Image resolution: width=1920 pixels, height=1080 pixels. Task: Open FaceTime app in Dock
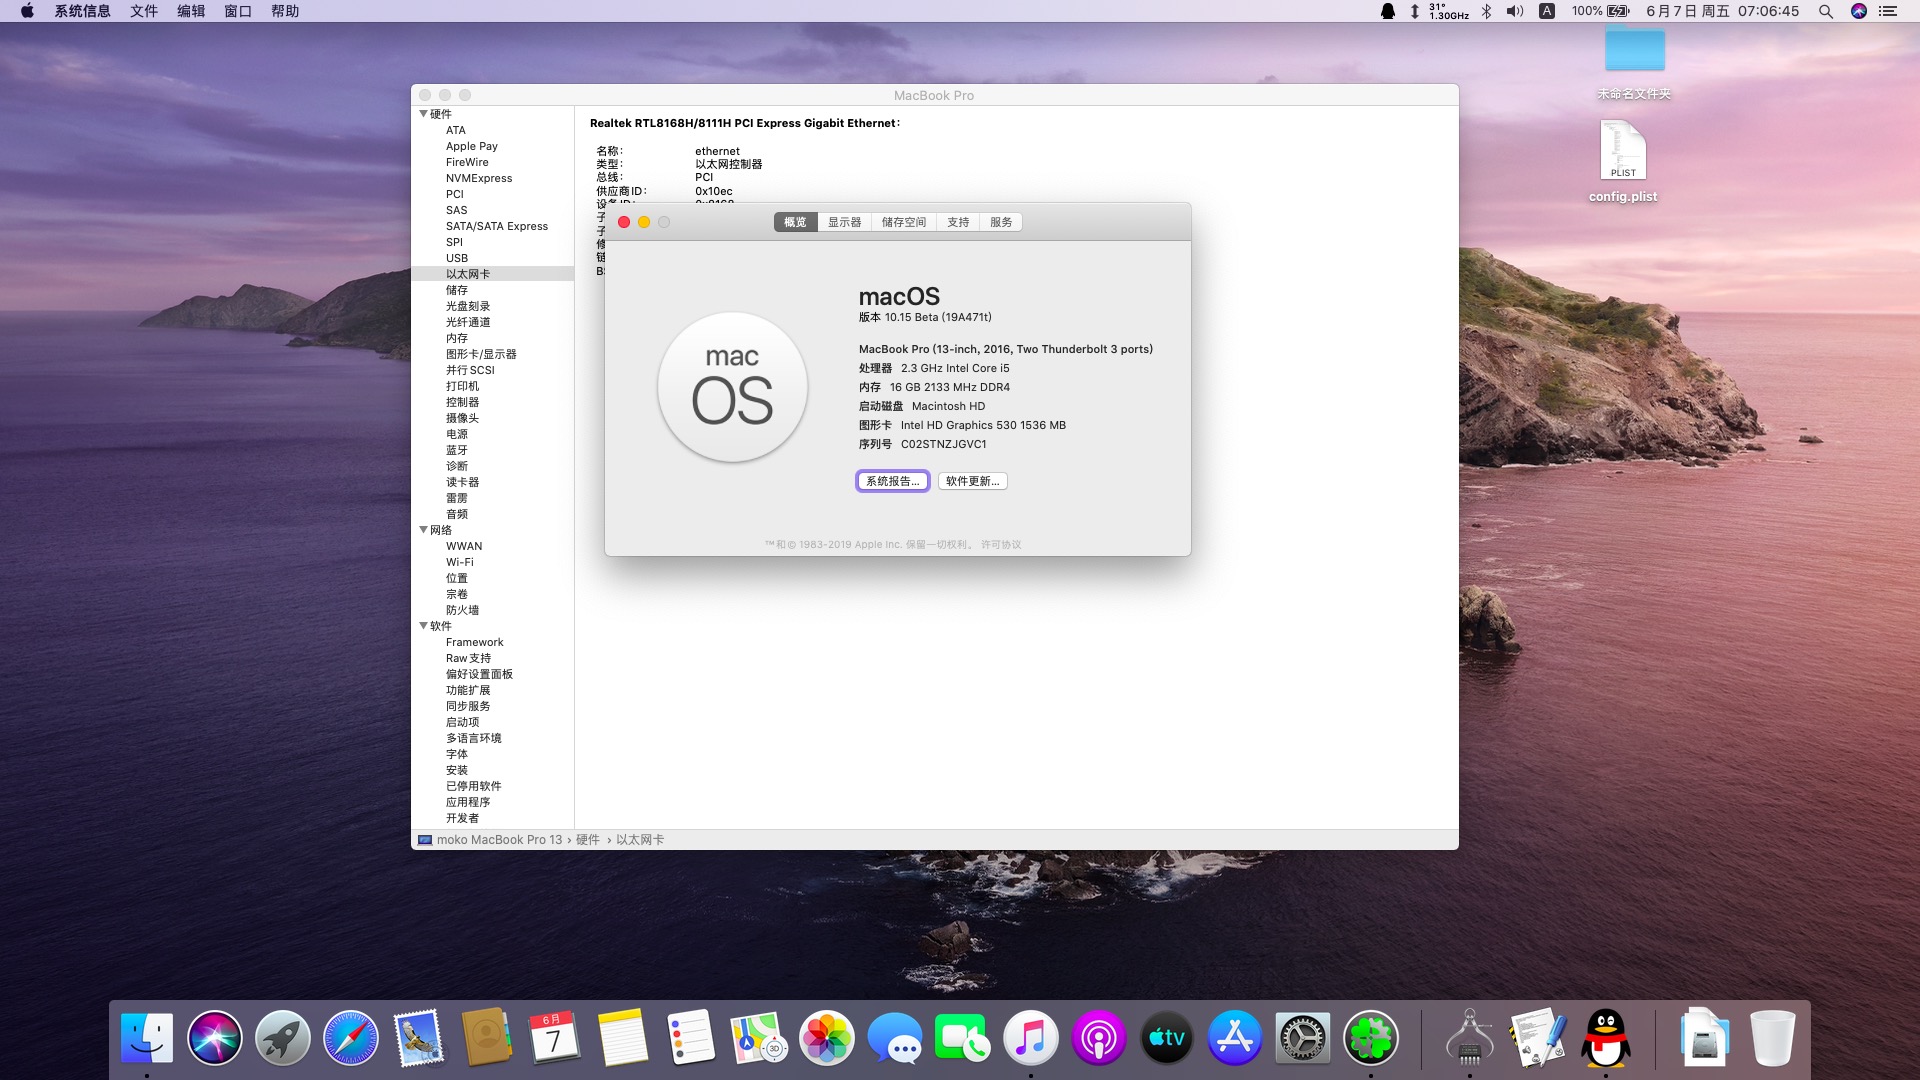click(x=963, y=1038)
